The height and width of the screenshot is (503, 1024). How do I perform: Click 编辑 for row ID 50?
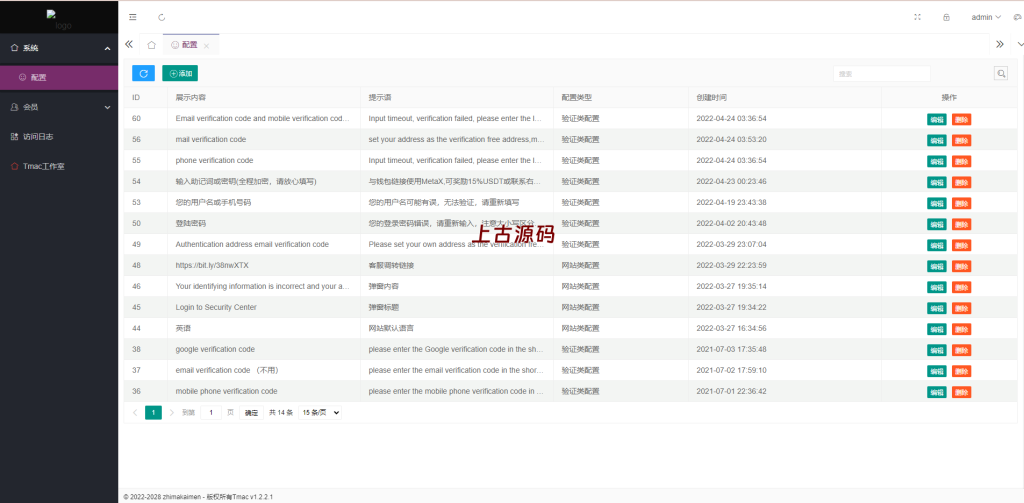(x=936, y=224)
